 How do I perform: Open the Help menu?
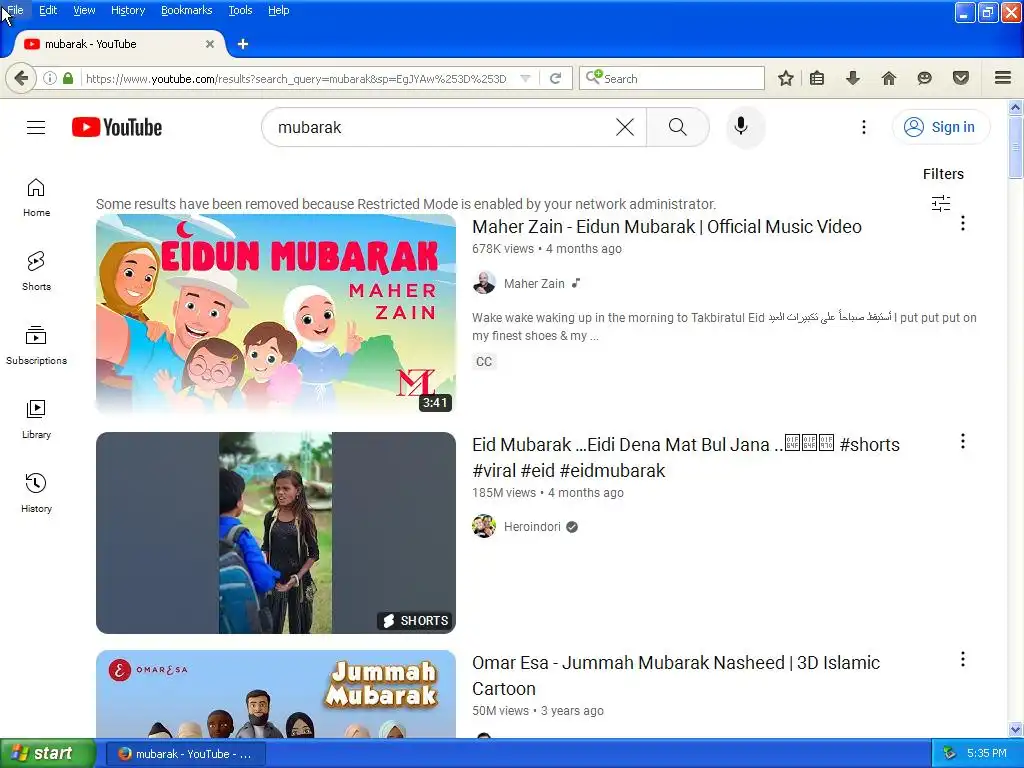tap(279, 10)
